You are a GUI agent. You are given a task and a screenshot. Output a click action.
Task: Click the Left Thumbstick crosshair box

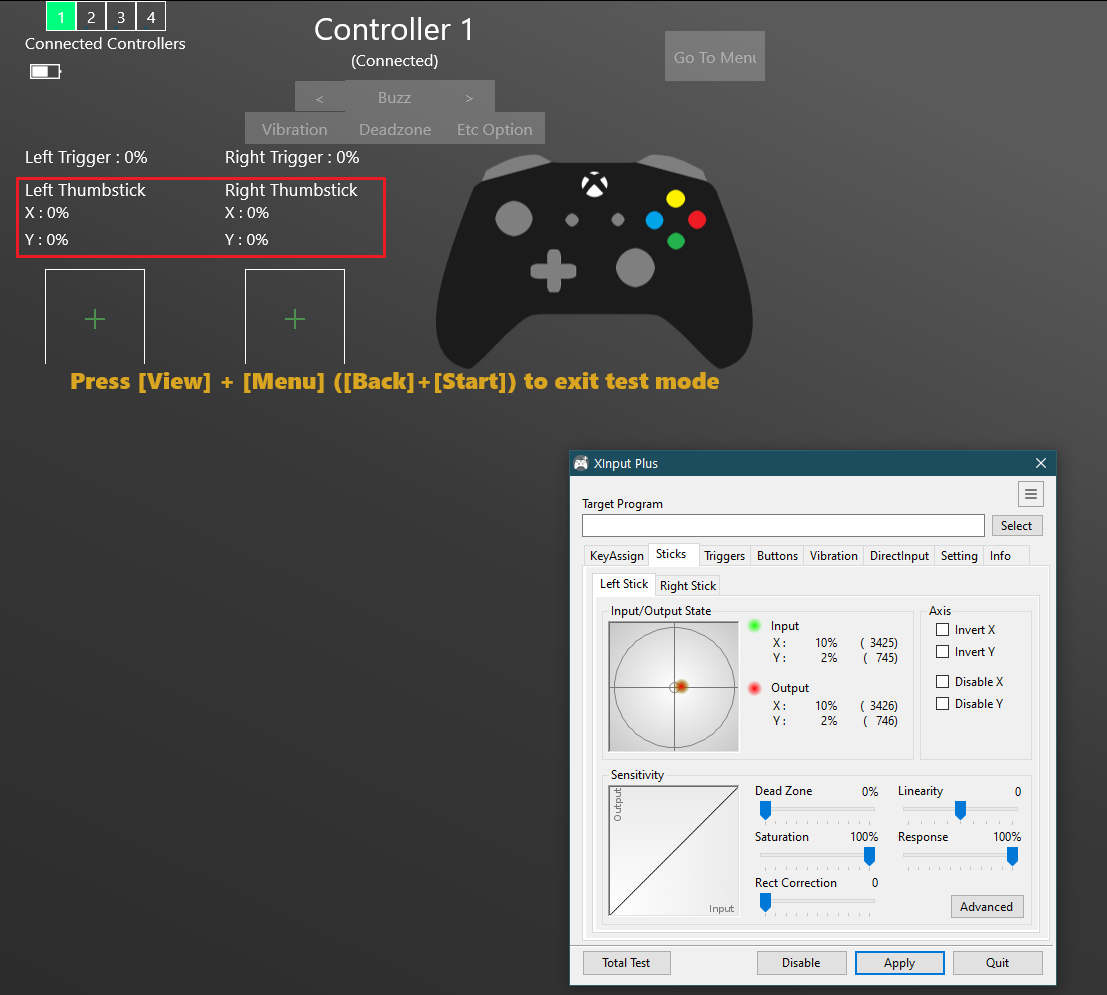coord(95,316)
